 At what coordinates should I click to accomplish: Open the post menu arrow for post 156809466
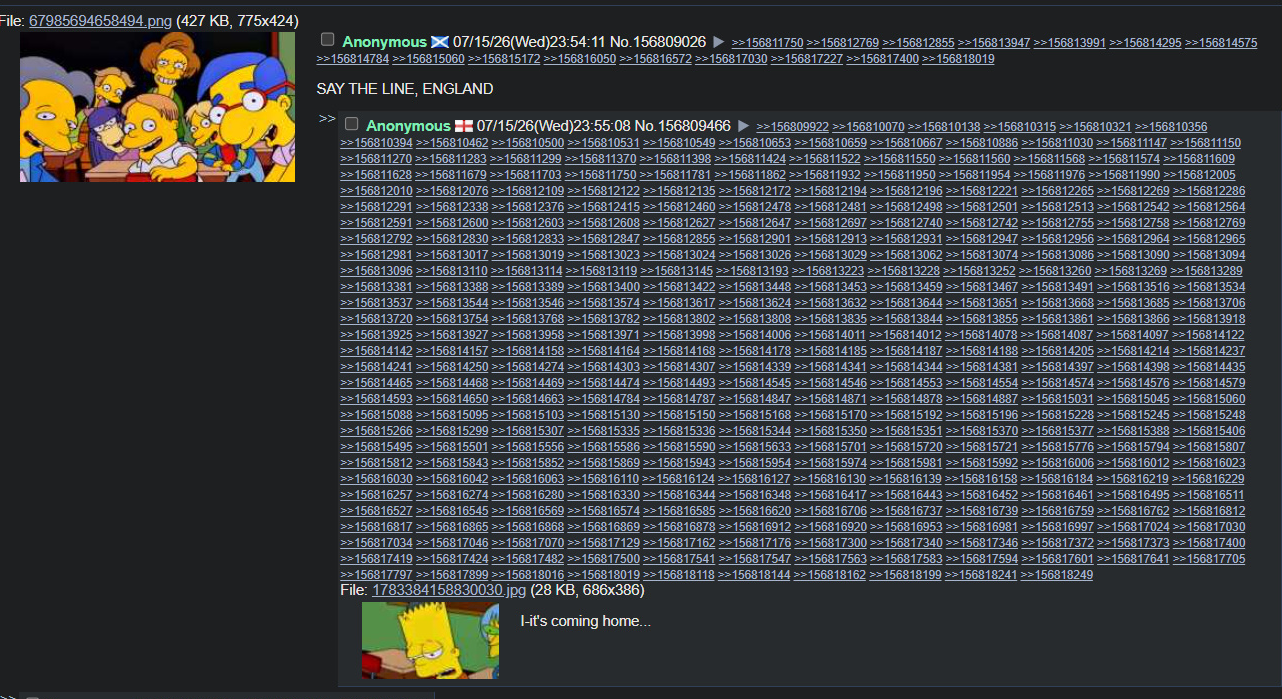tap(742, 126)
